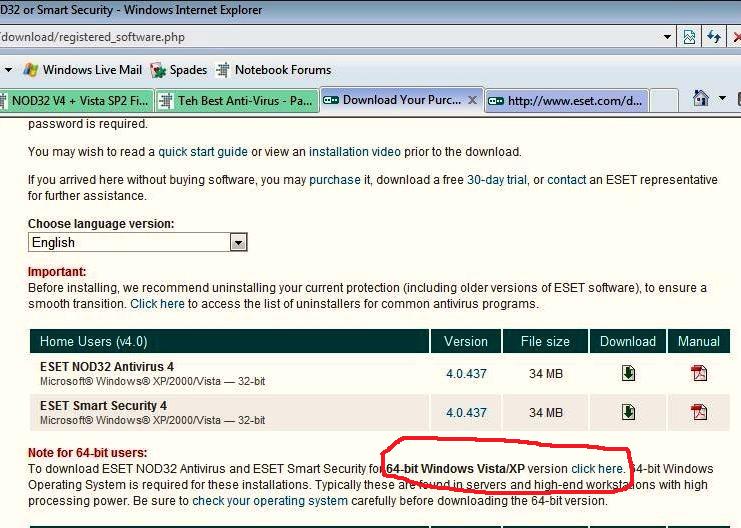
Task: Download ESET NOD32 Antivirus 4 installer
Action: [628, 373]
